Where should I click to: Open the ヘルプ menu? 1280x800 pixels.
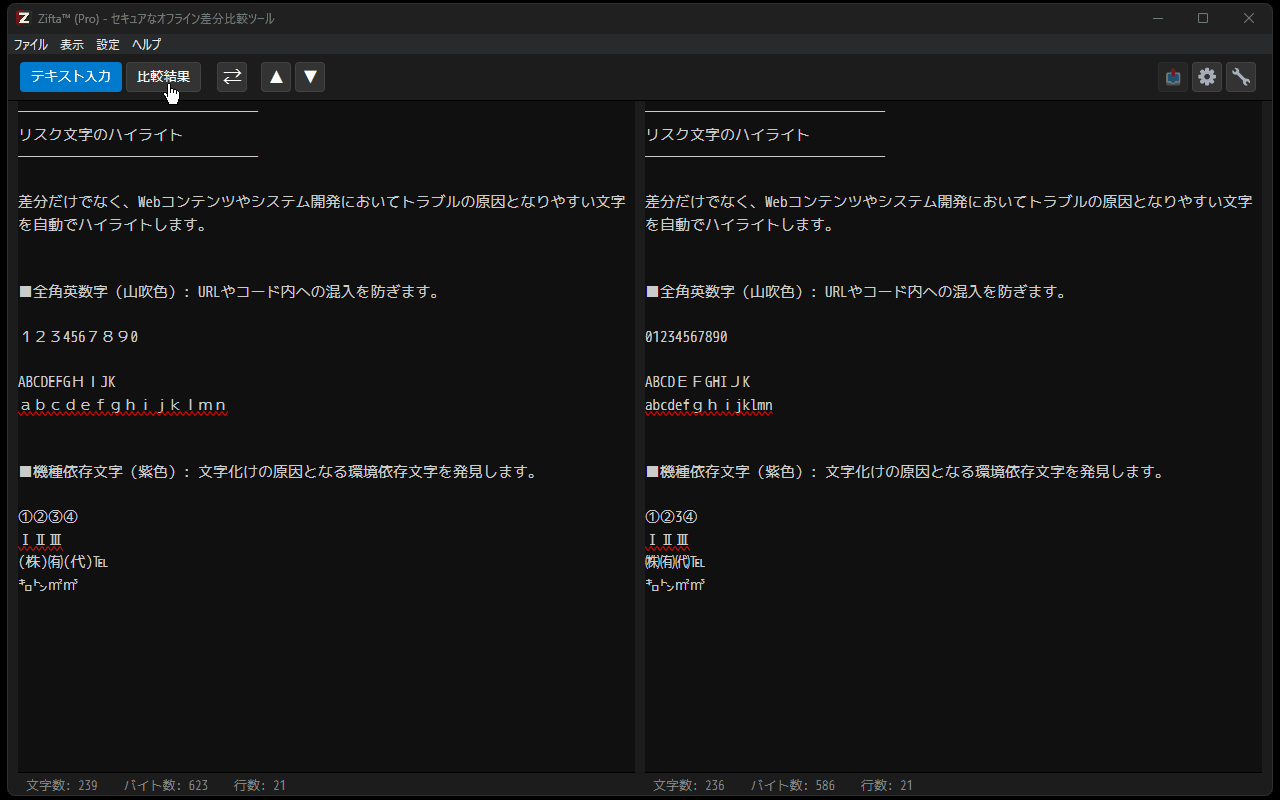[x=145, y=44]
